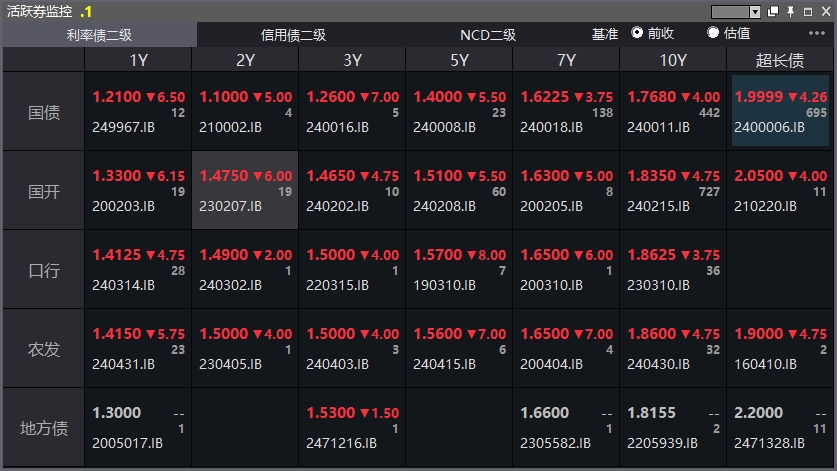Select the 国开 row header

tap(43, 191)
